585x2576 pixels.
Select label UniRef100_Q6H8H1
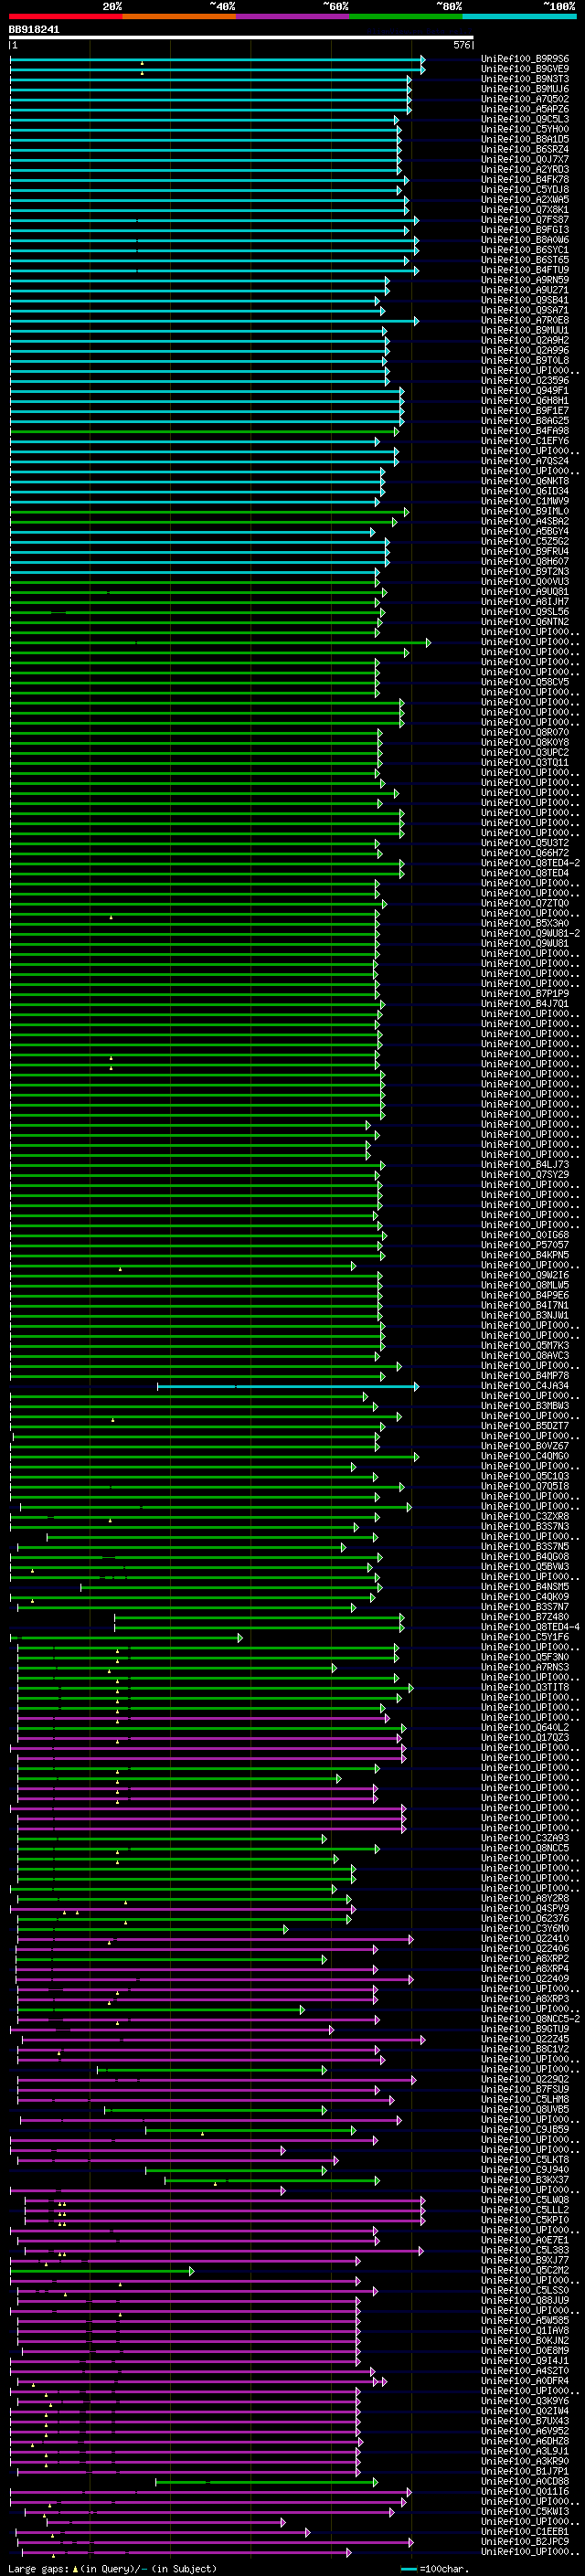click(x=525, y=400)
